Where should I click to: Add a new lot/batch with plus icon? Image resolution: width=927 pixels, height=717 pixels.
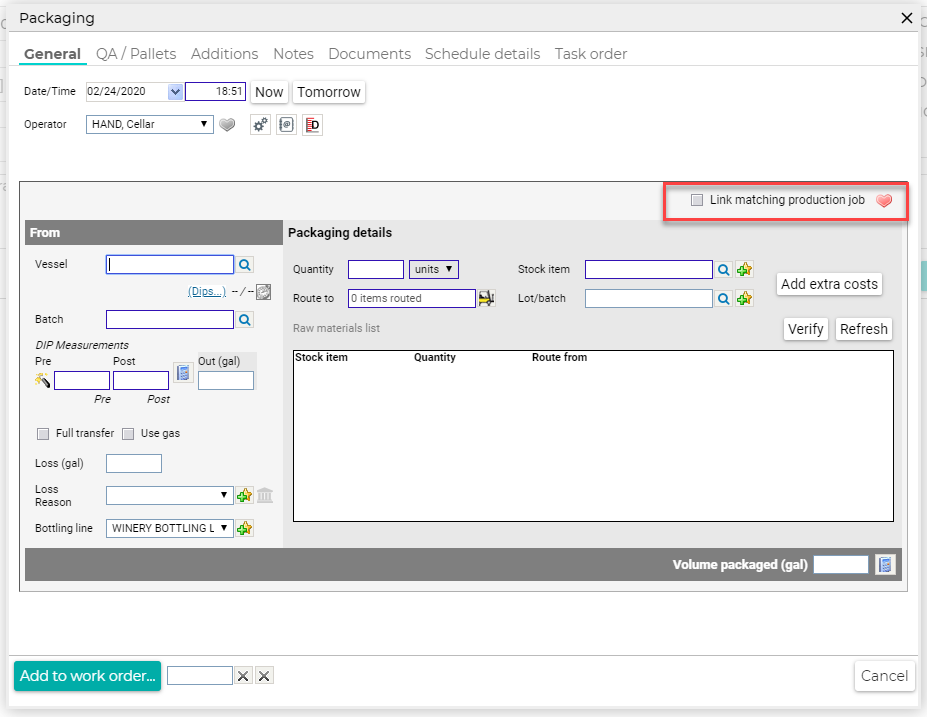744,299
